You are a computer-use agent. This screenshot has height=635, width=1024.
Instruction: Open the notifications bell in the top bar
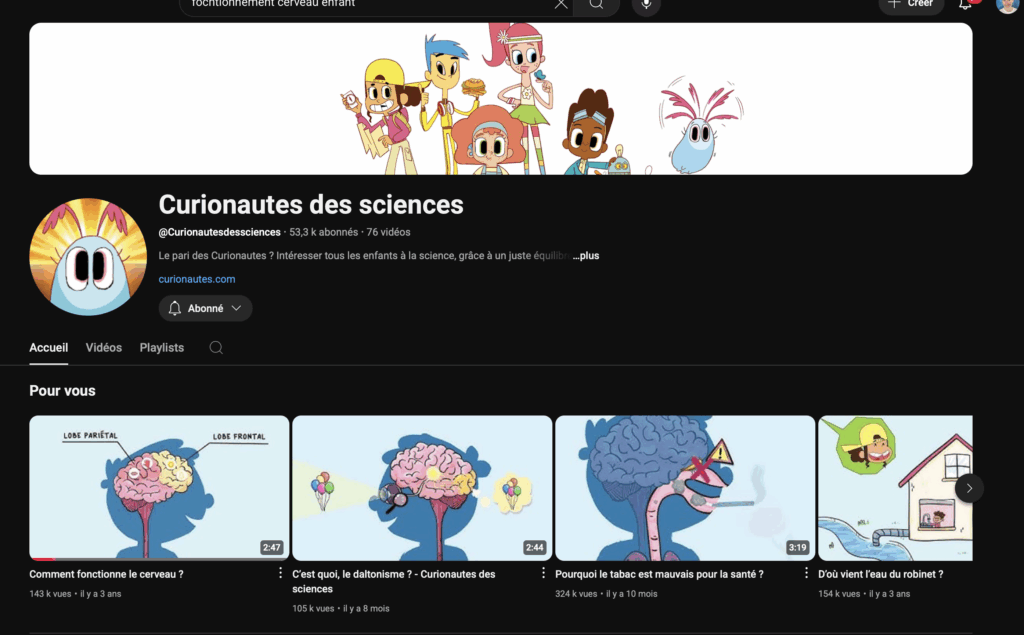[x=965, y=4]
